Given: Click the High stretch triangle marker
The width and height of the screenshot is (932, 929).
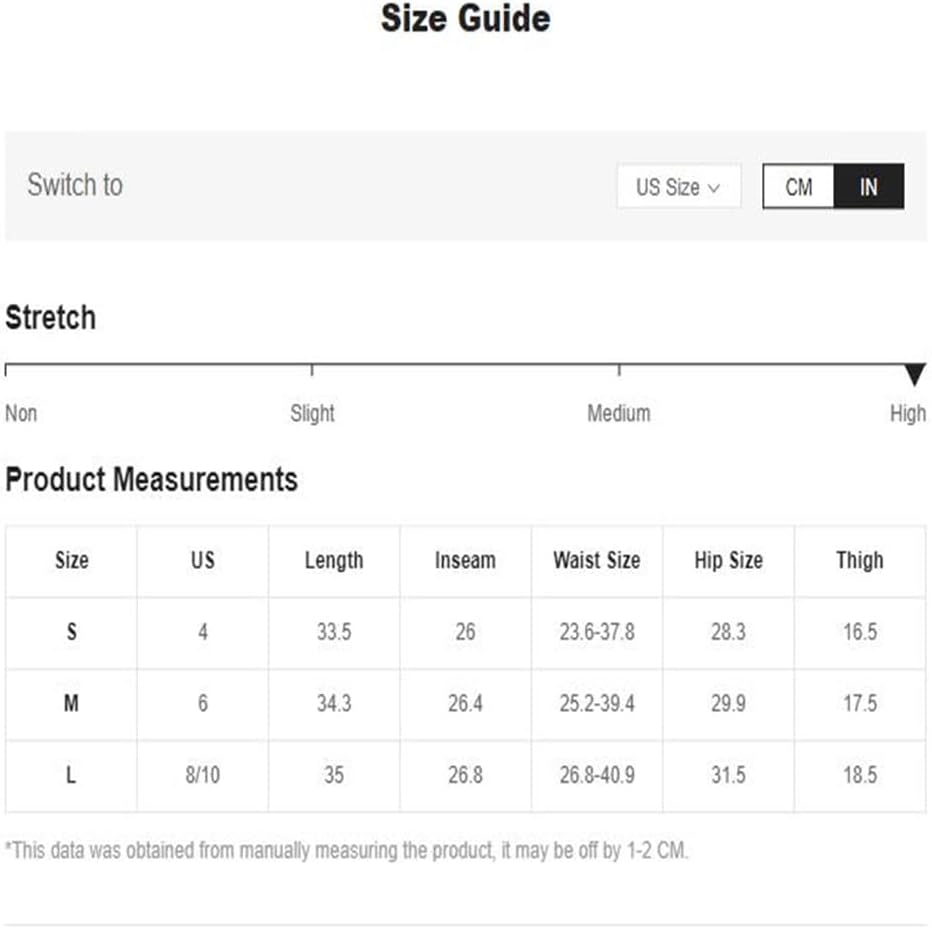Looking at the screenshot, I should pos(914,376).
